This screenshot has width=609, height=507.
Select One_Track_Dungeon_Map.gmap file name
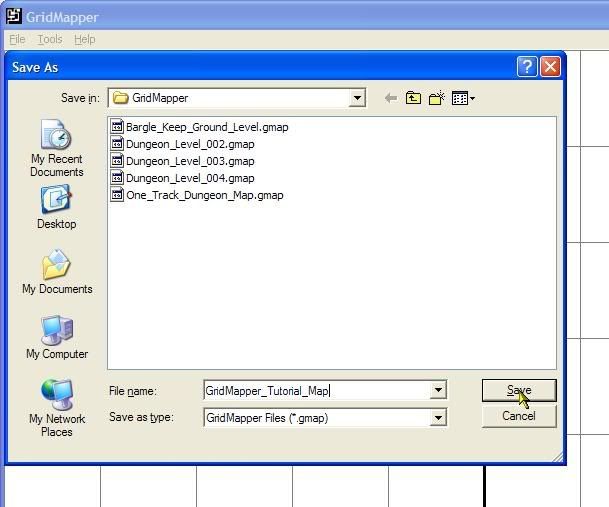pyautogui.click(x=205, y=195)
